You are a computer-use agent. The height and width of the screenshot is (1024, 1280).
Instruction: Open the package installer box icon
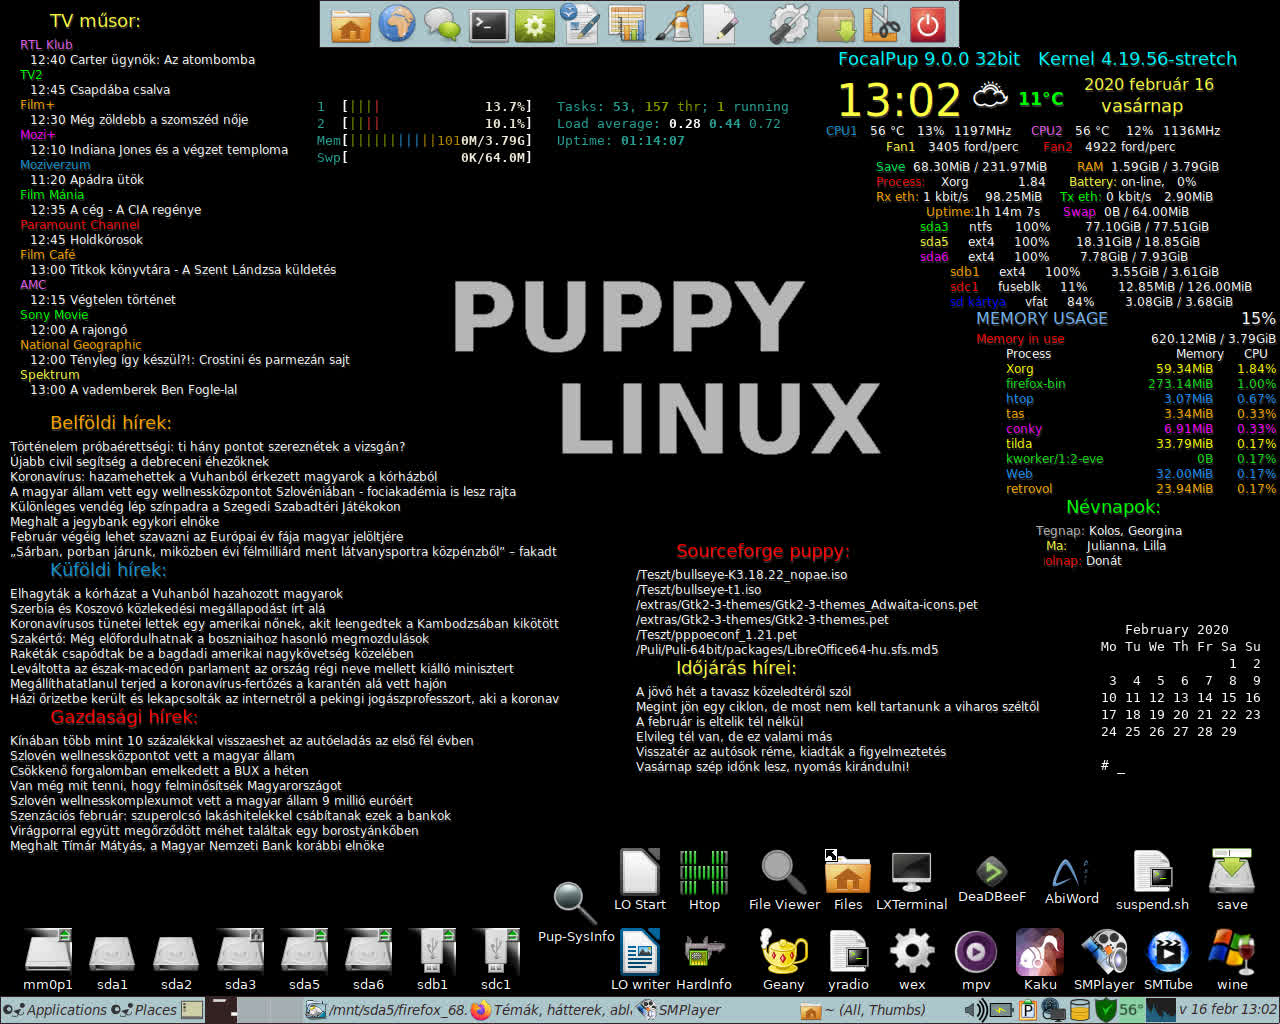point(835,24)
